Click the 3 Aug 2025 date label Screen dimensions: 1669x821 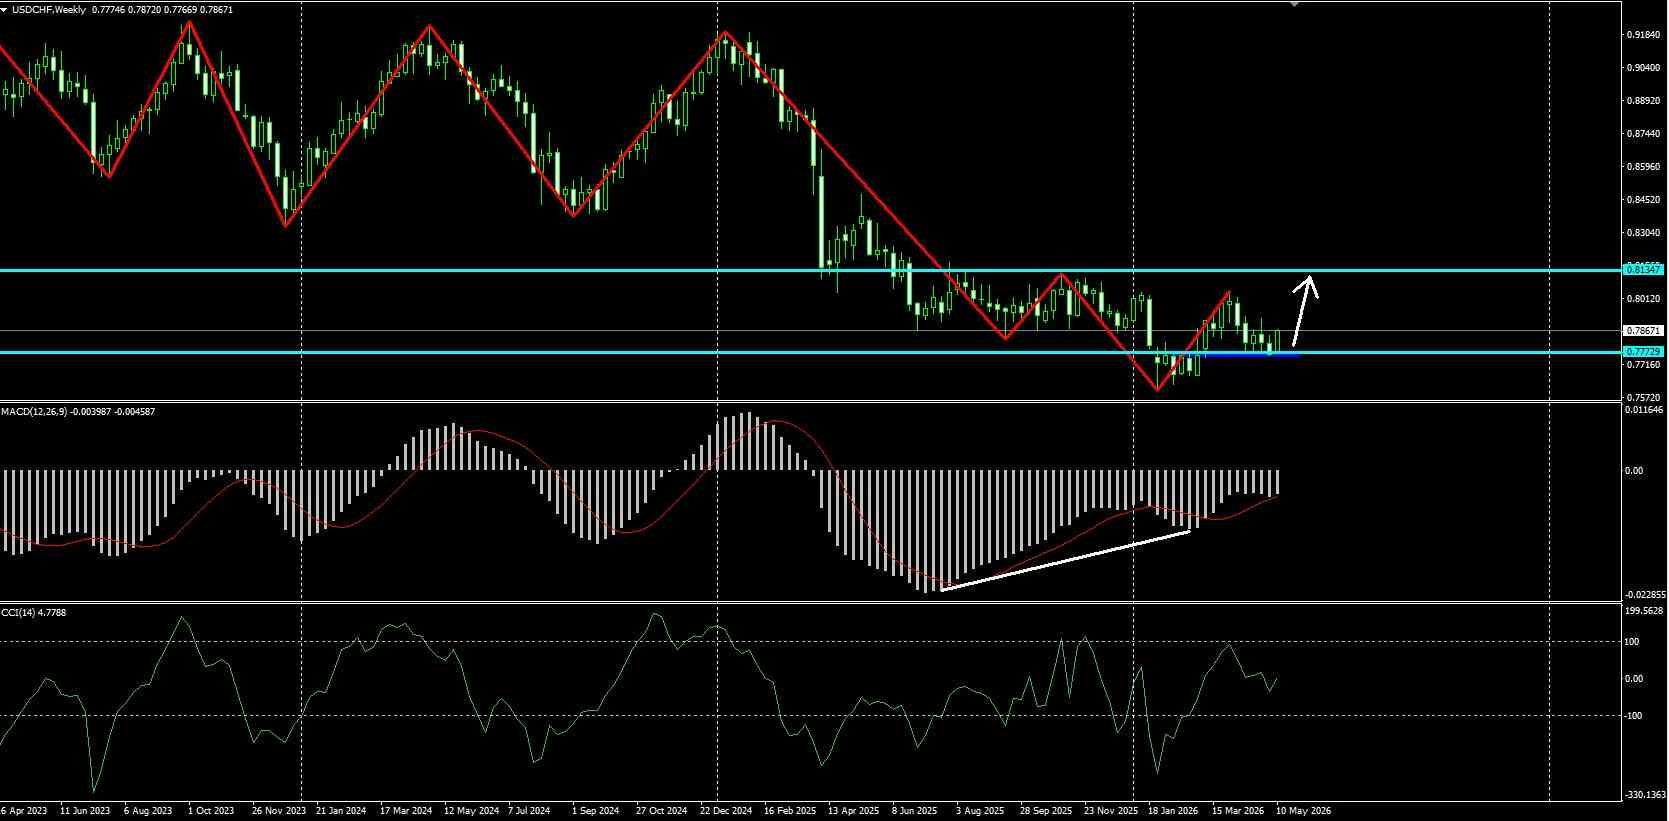(x=980, y=811)
